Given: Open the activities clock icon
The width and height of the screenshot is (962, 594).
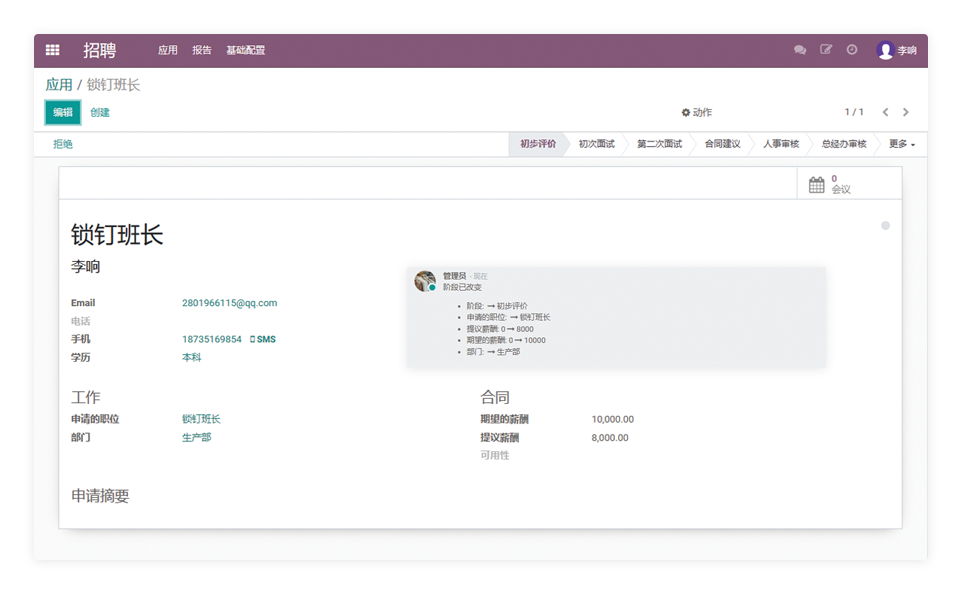Looking at the screenshot, I should tap(852, 50).
